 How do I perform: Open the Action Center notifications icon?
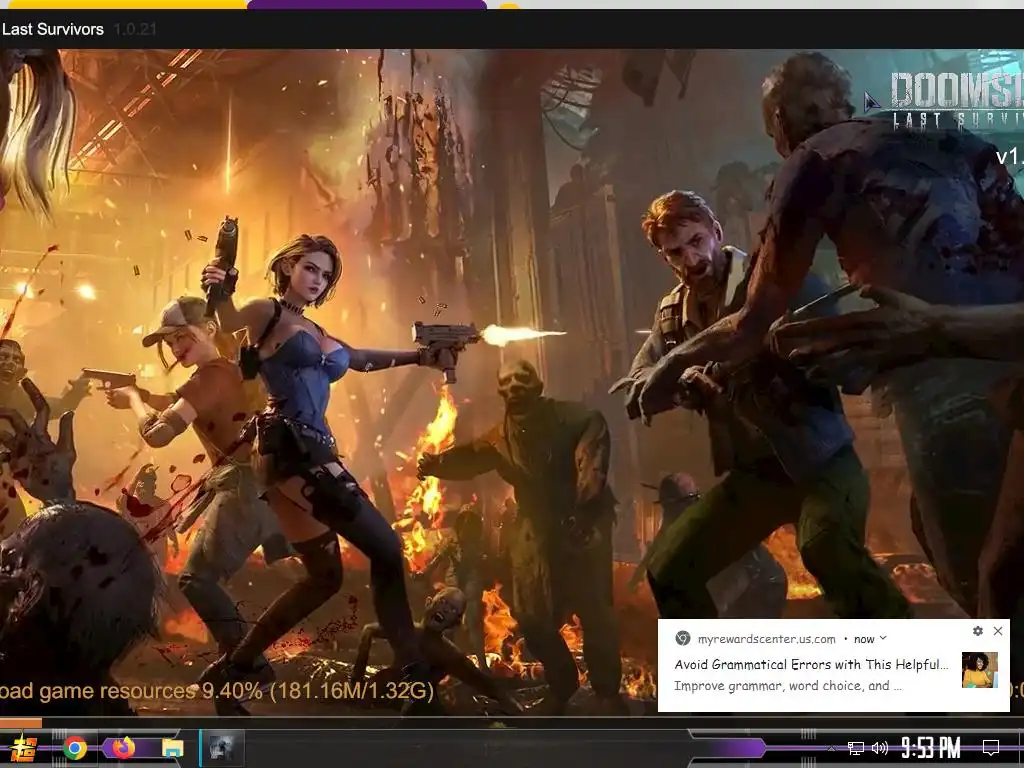pos(991,748)
